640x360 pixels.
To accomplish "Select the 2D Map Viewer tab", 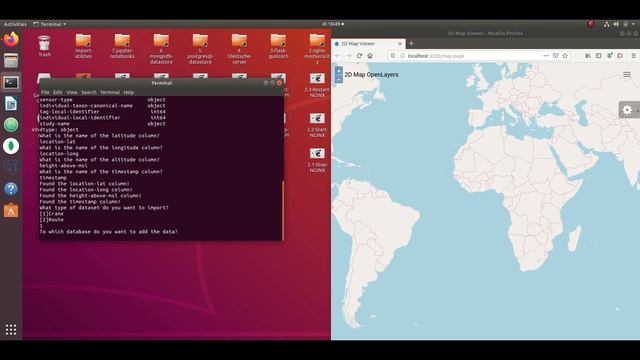I will pos(368,44).
